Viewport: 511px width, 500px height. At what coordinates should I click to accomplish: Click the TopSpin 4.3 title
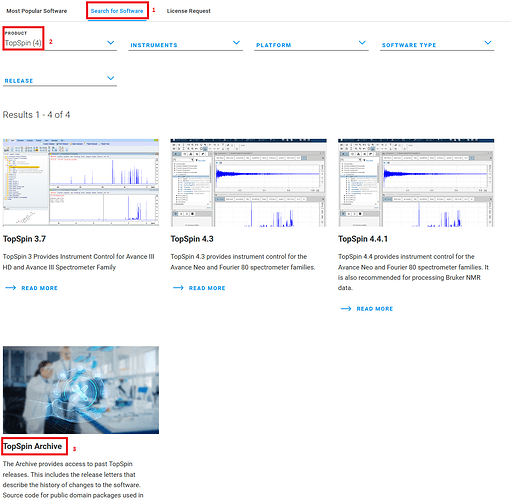[x=192, y=239]
